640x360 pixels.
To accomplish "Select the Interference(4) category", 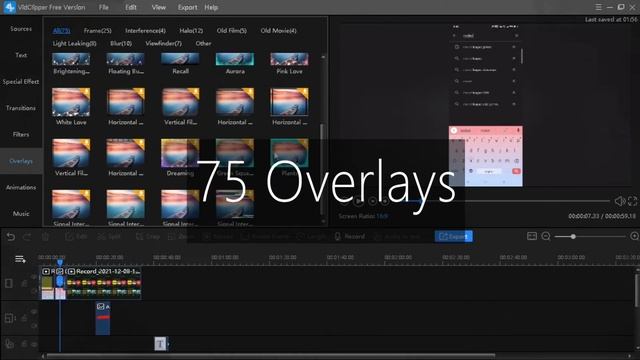I will [145, 31].
